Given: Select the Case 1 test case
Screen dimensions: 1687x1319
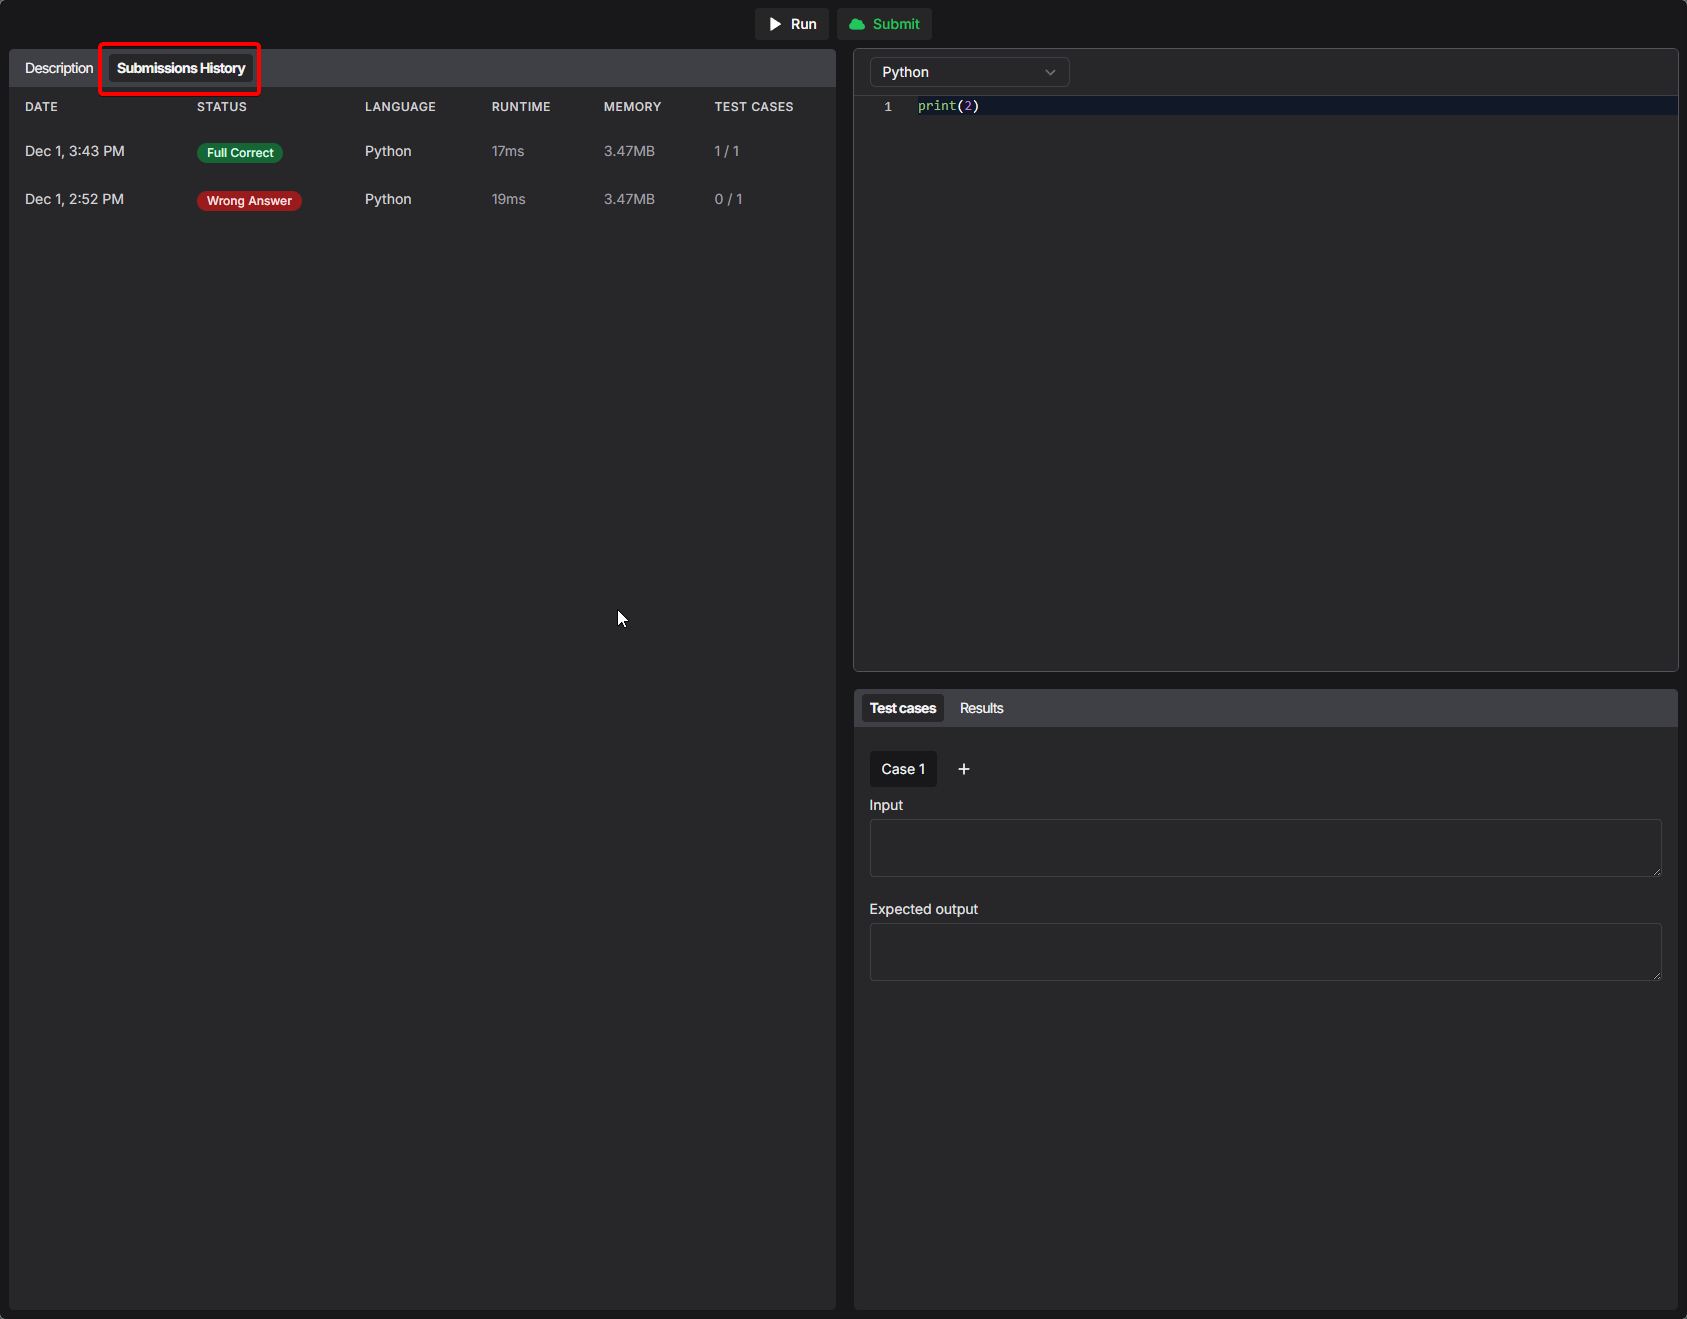Looking at the screenshot, I should pos(903,769).
